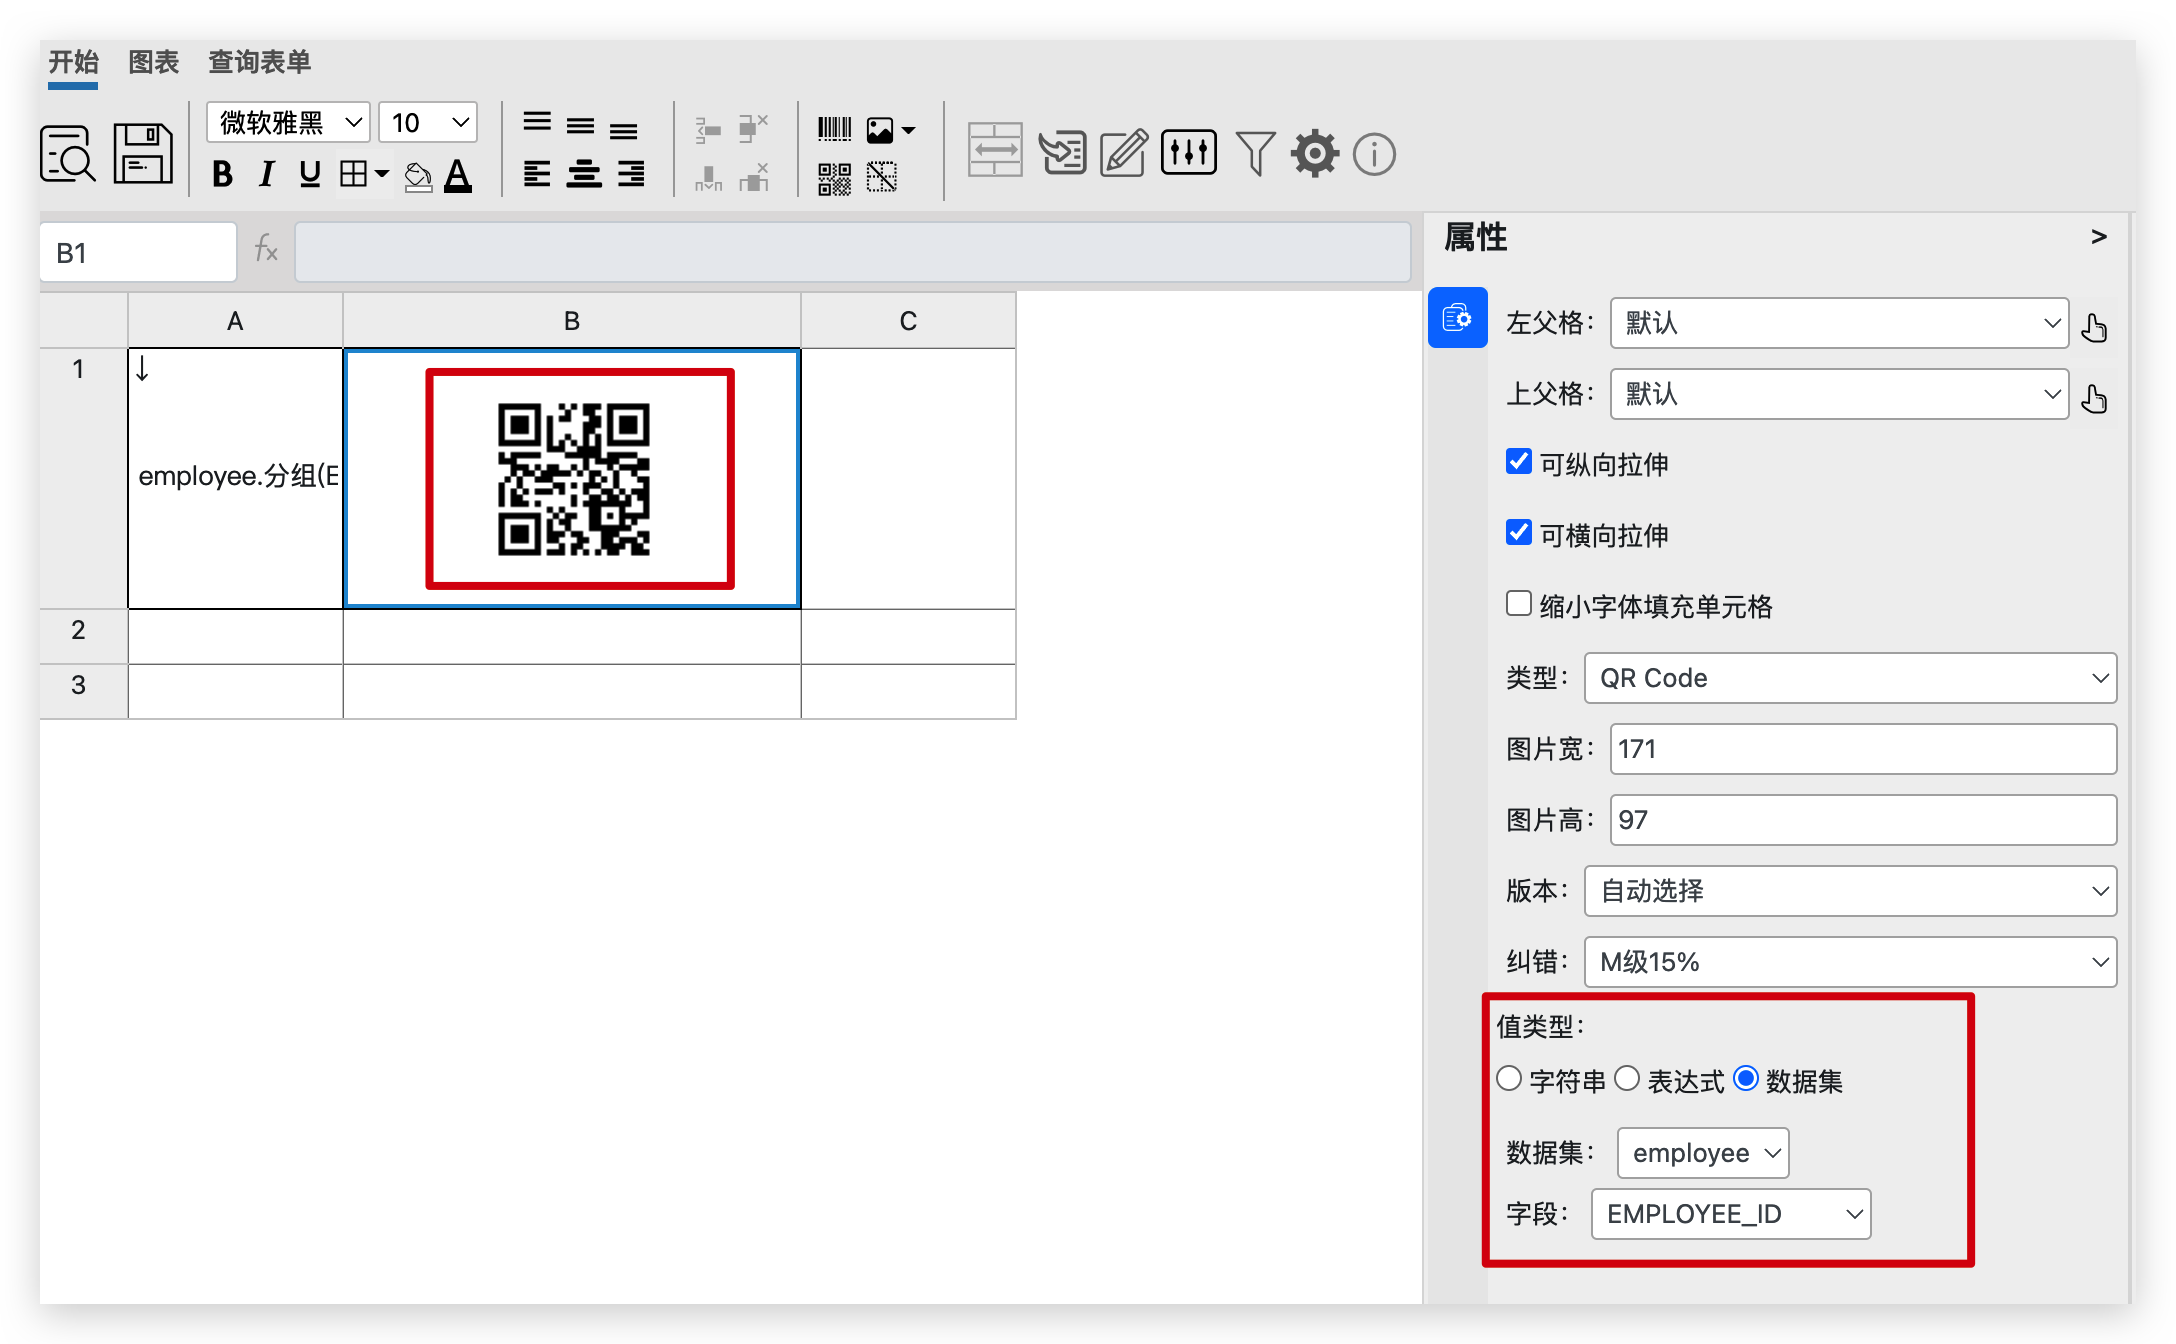Select row 2 header
2176x1344 pixels.
pos(83,636)
